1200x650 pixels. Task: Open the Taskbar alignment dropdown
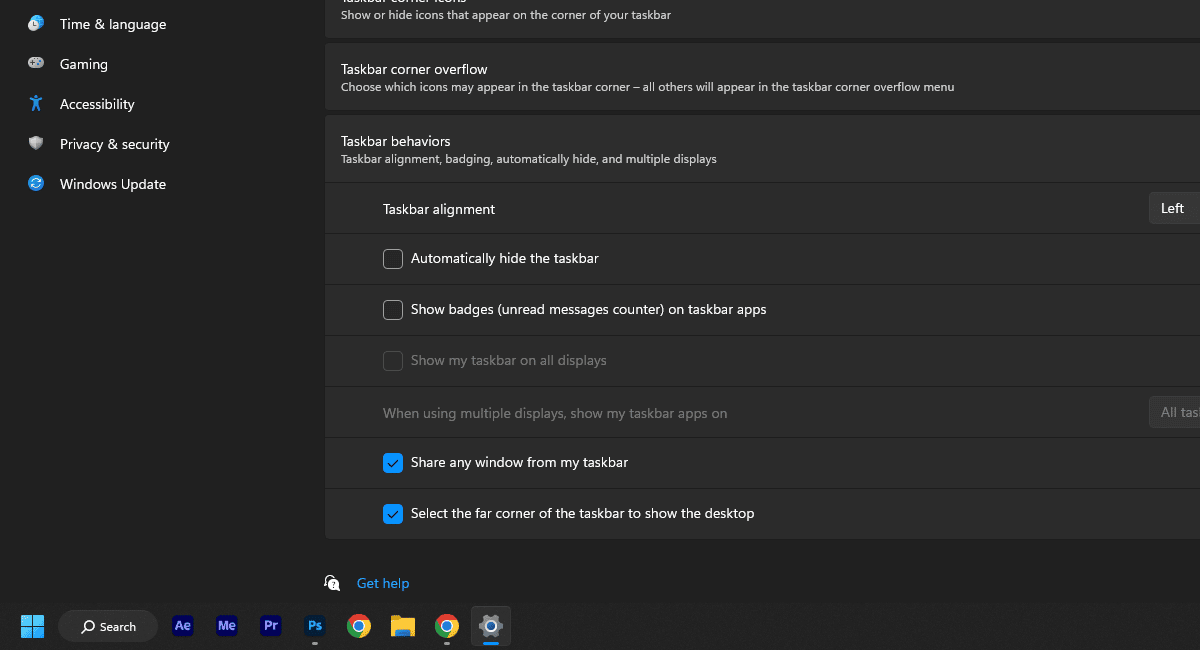pos(1174,208)
